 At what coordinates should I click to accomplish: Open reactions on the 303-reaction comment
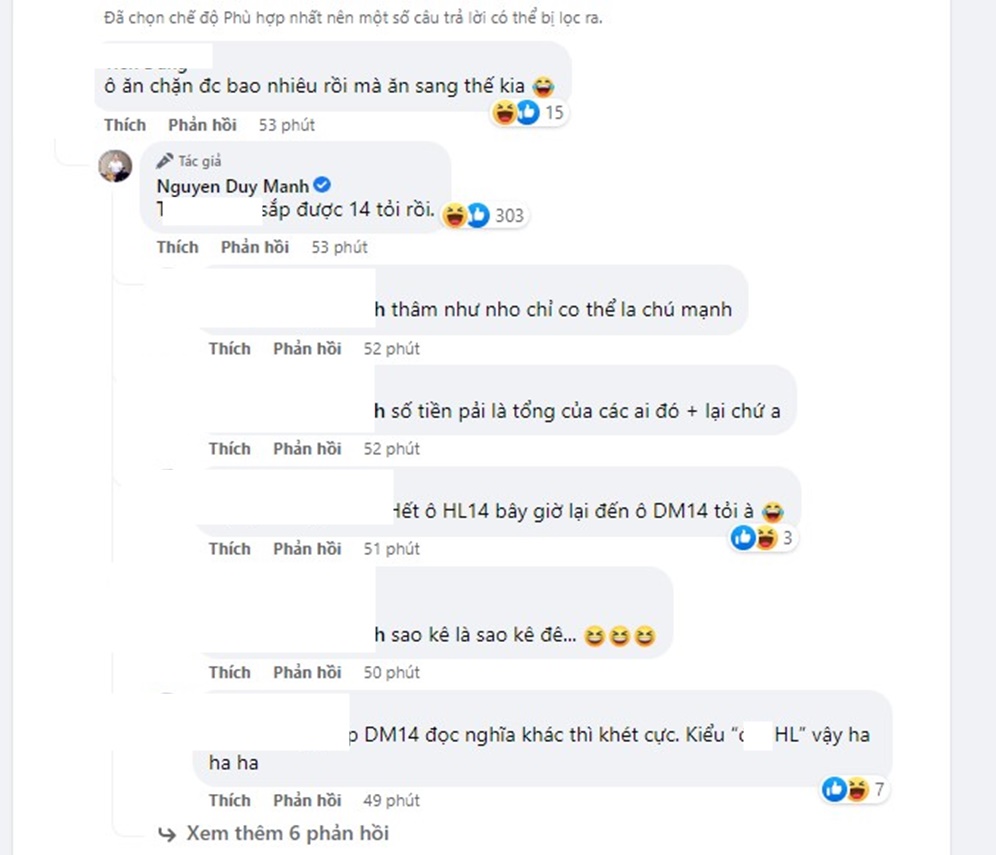(485, 215)
